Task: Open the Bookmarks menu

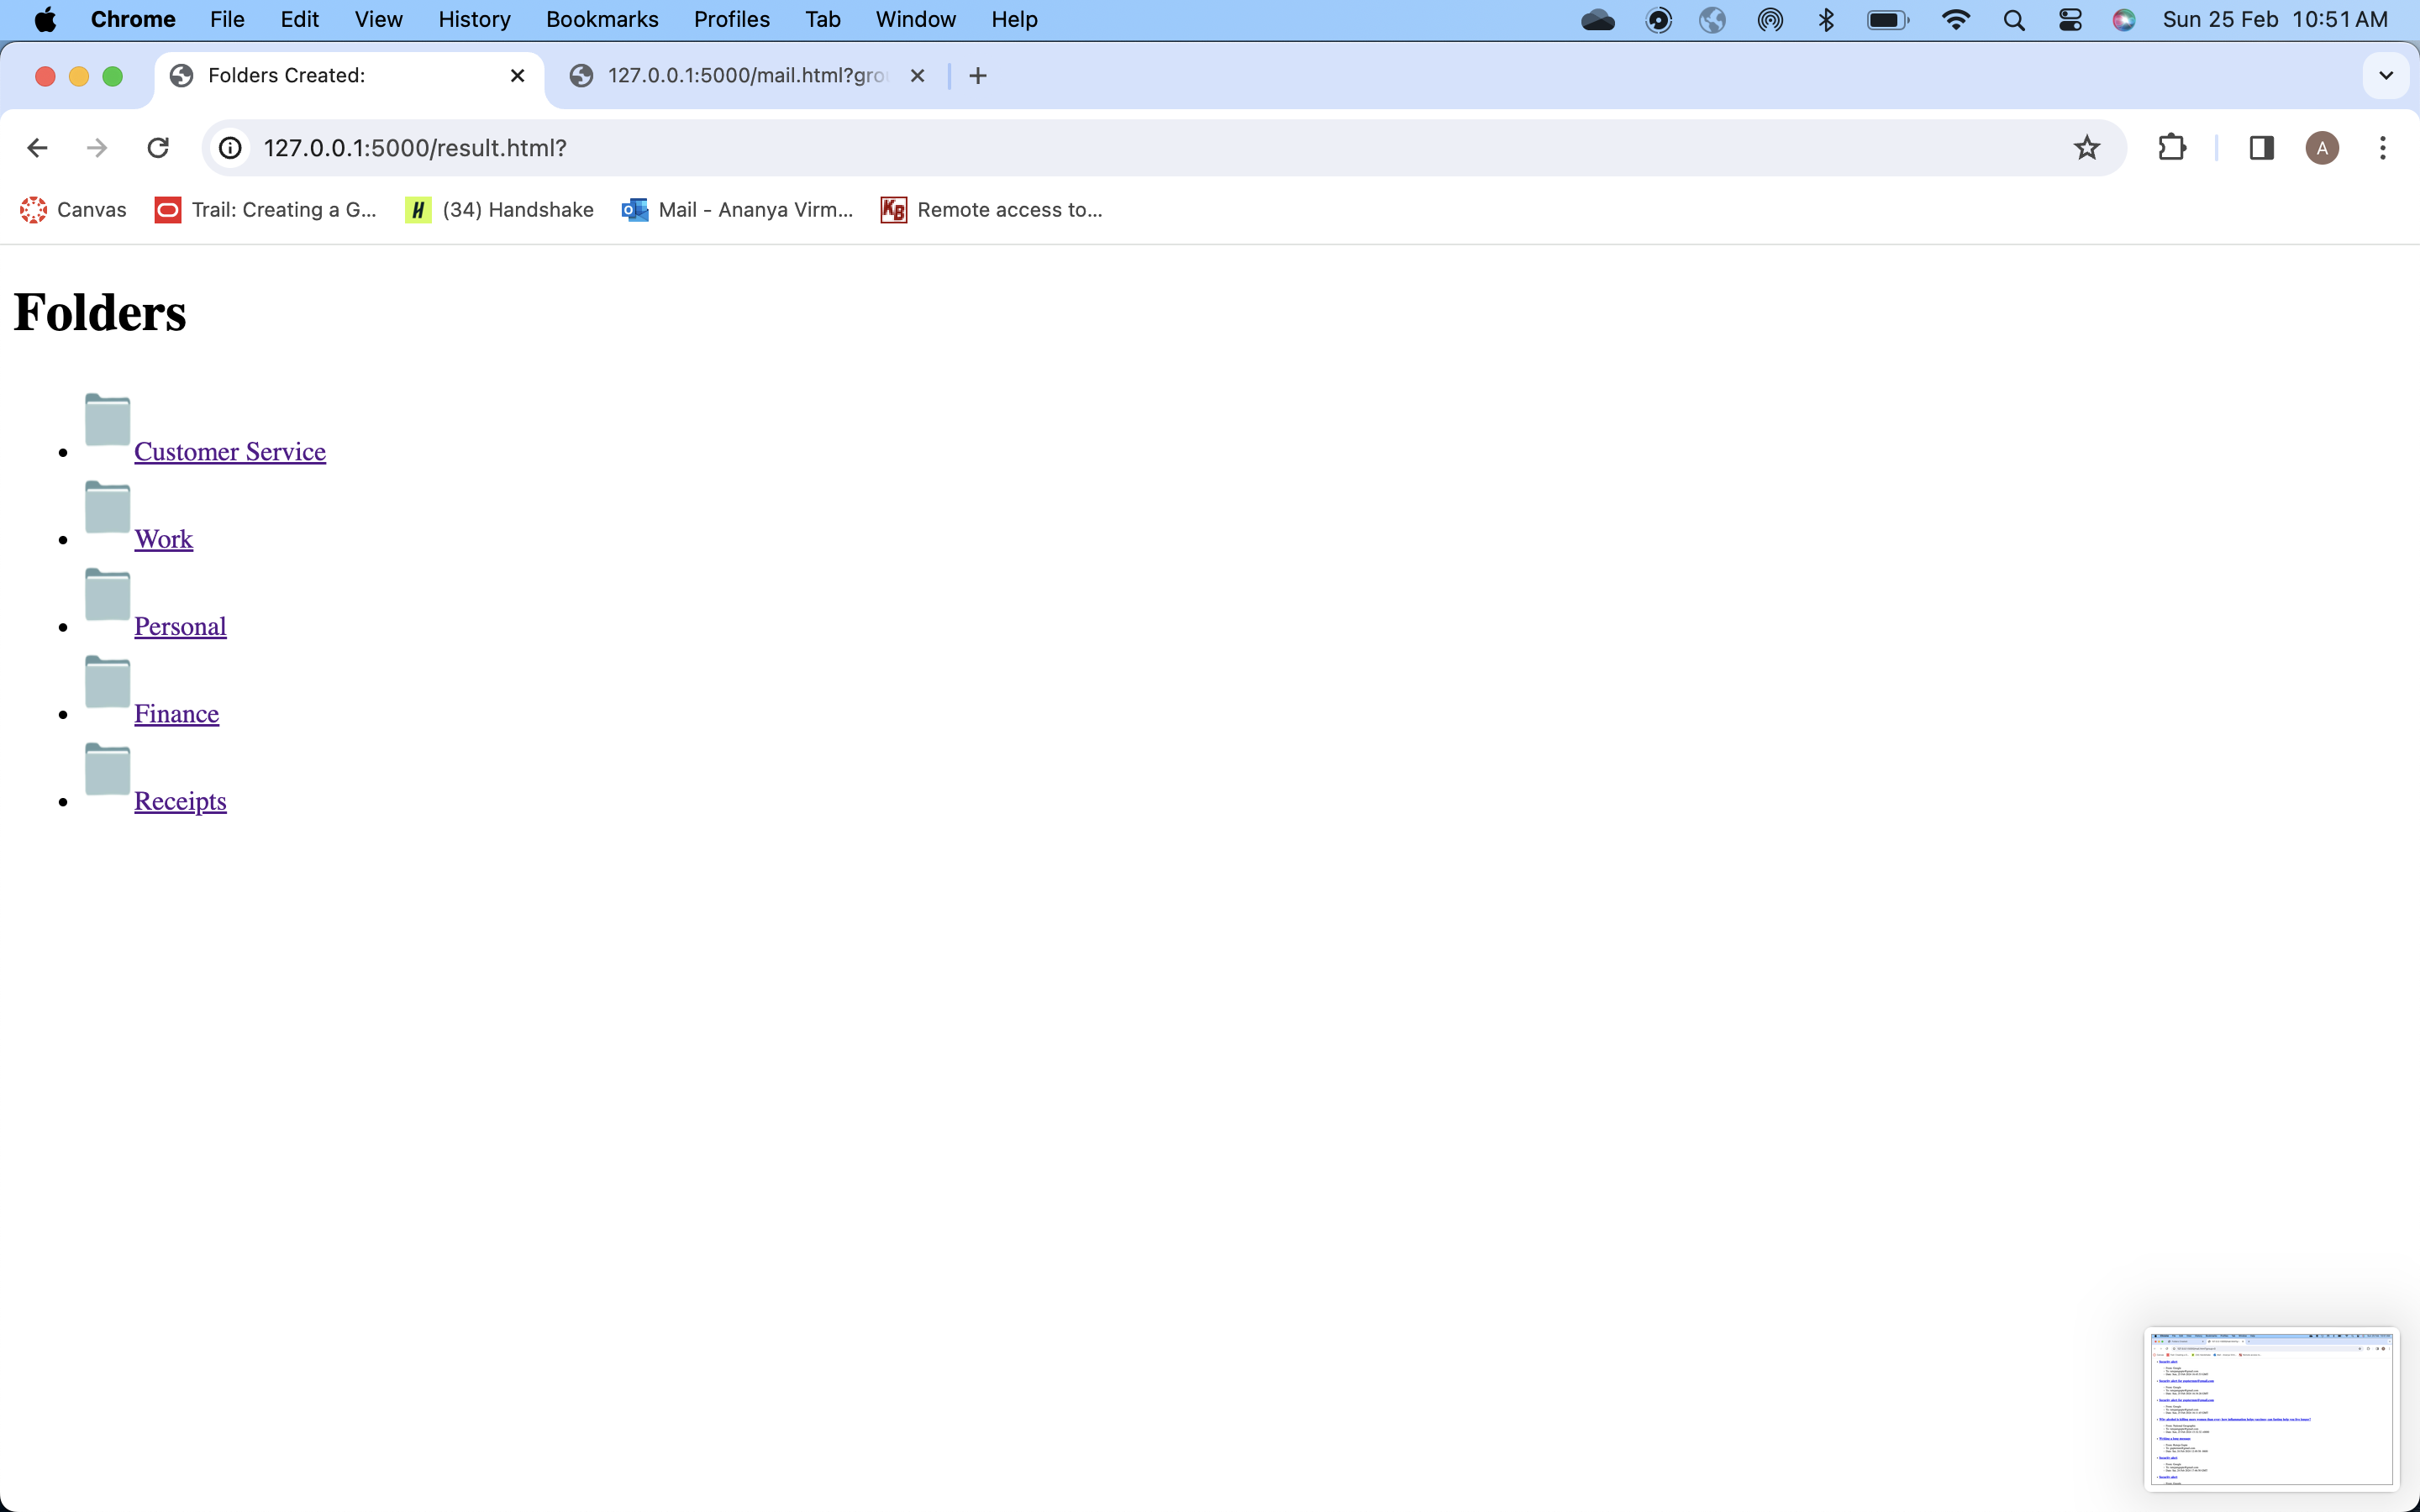Action: coord(601,20)
